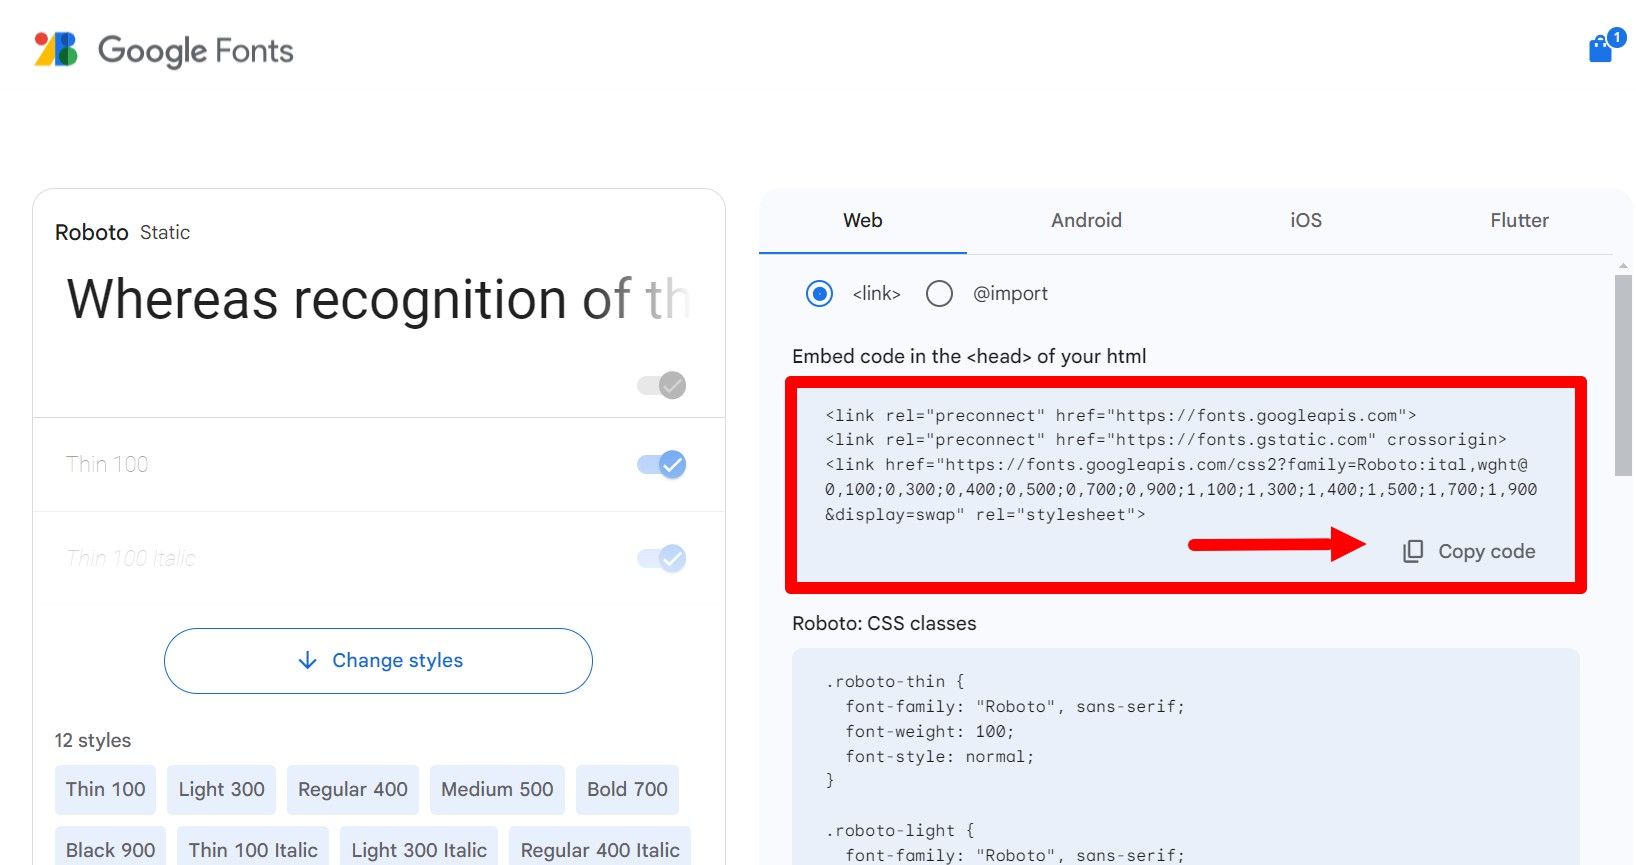
Task: Click the .roboto-light CSS class line
Action: tap(900, 831)
